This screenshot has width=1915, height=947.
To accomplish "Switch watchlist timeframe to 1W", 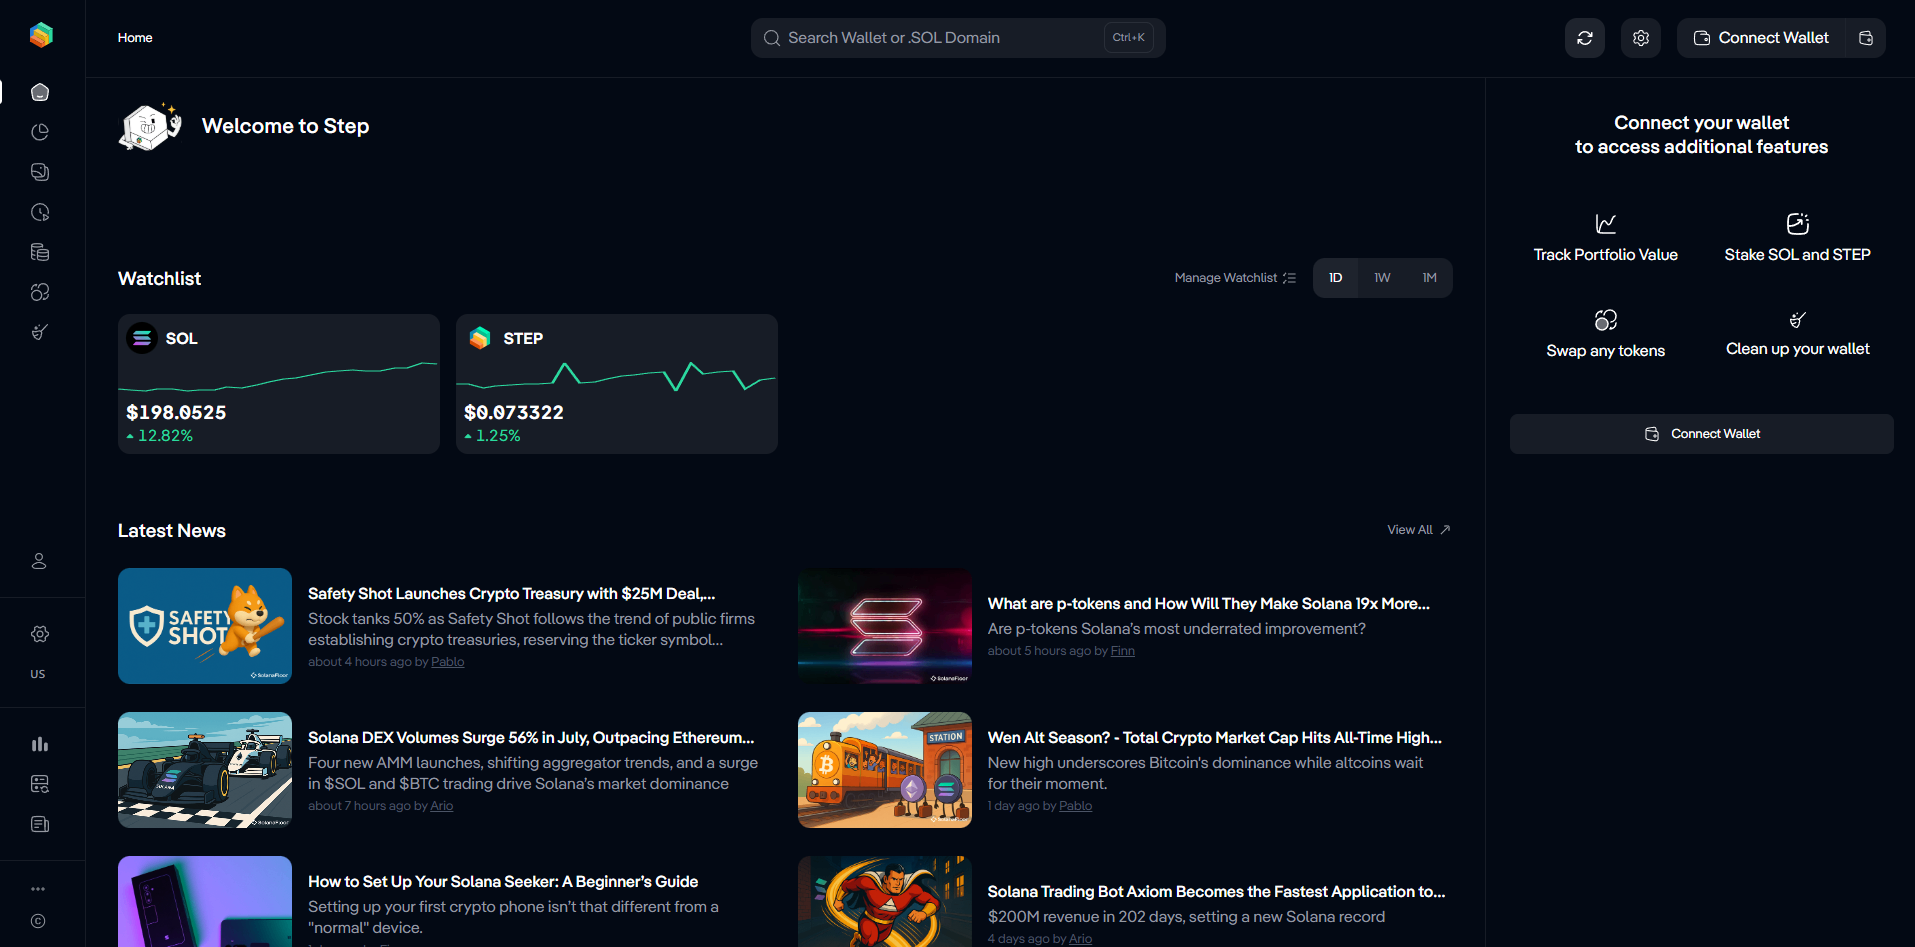I will [1382, 278].
